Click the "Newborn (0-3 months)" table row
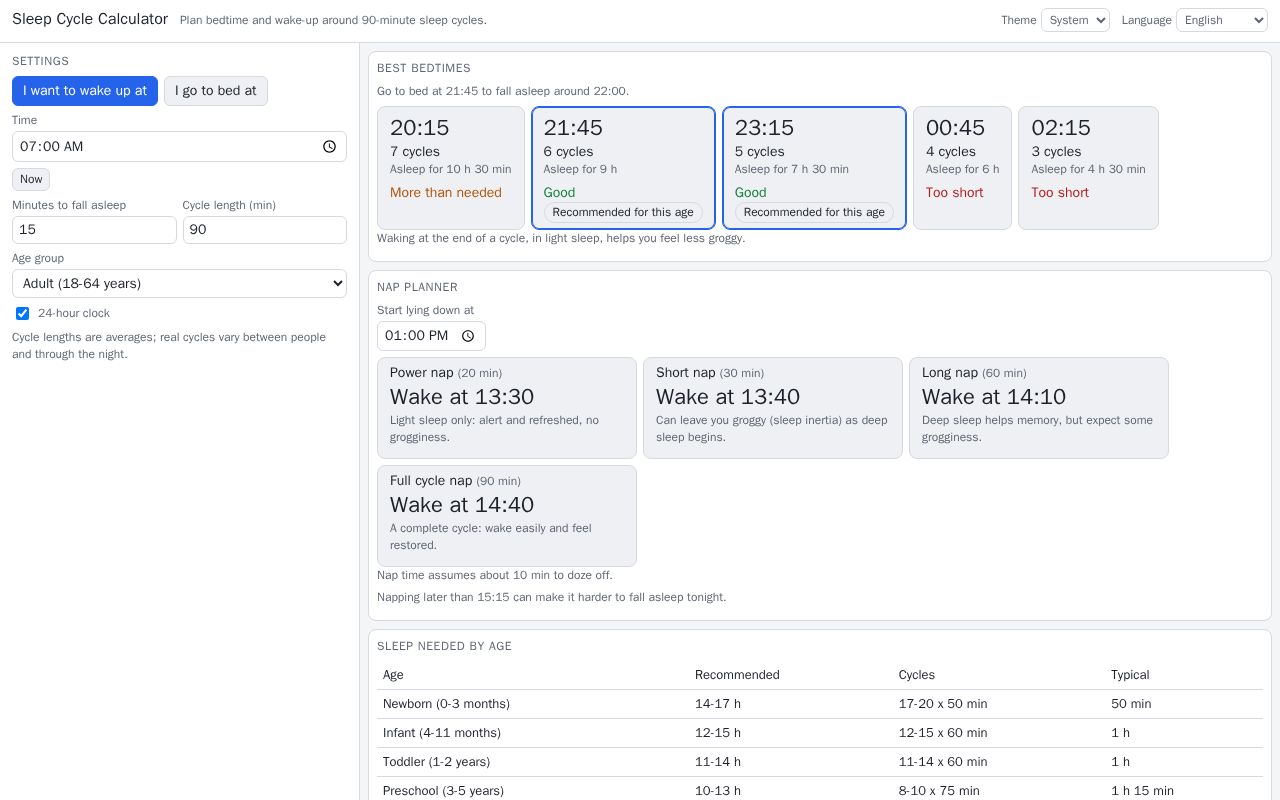1280x800 pixels. pos(820,704)
